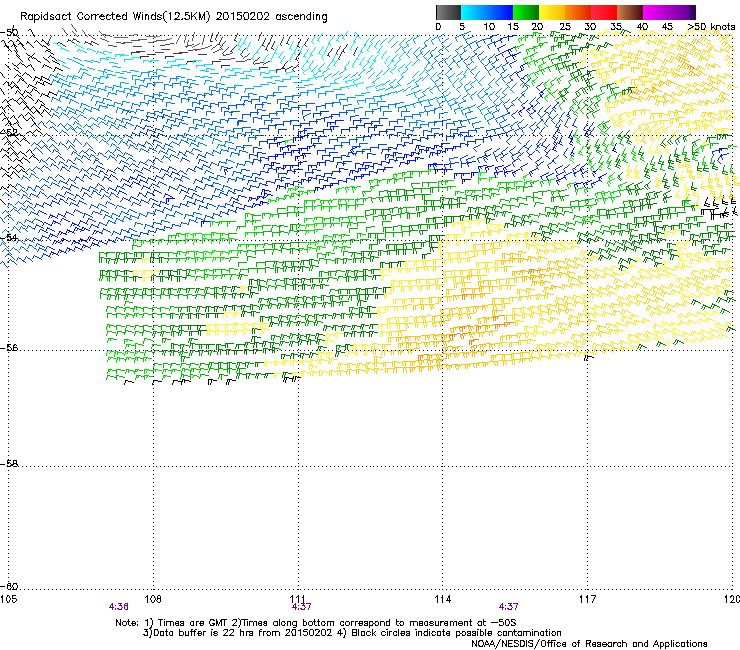Click the latitude label -60

[9, 587]
